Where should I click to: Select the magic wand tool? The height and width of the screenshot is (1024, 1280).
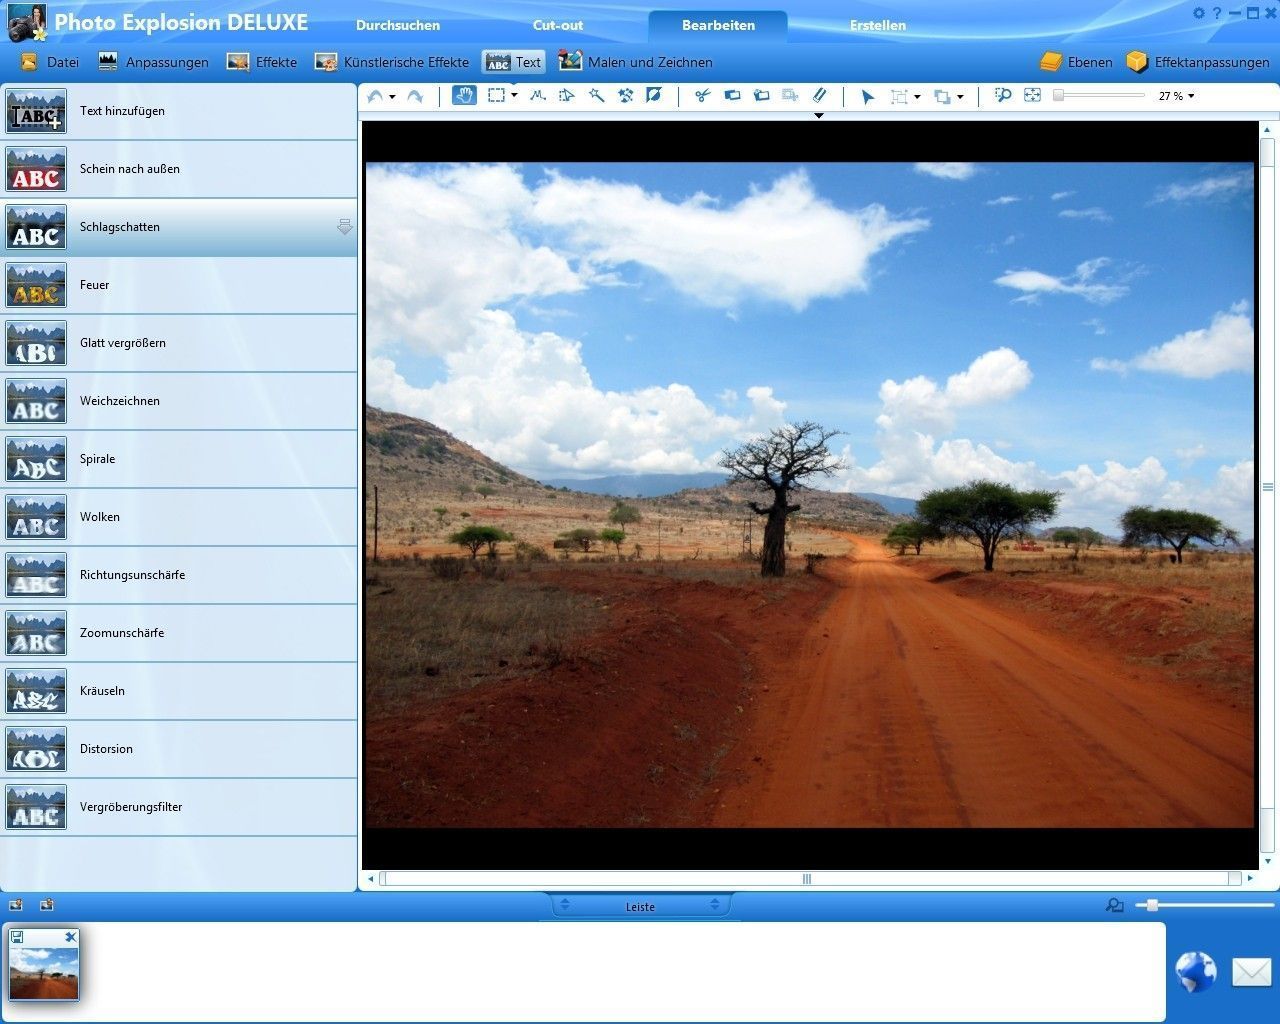click(x=596, y=96)
